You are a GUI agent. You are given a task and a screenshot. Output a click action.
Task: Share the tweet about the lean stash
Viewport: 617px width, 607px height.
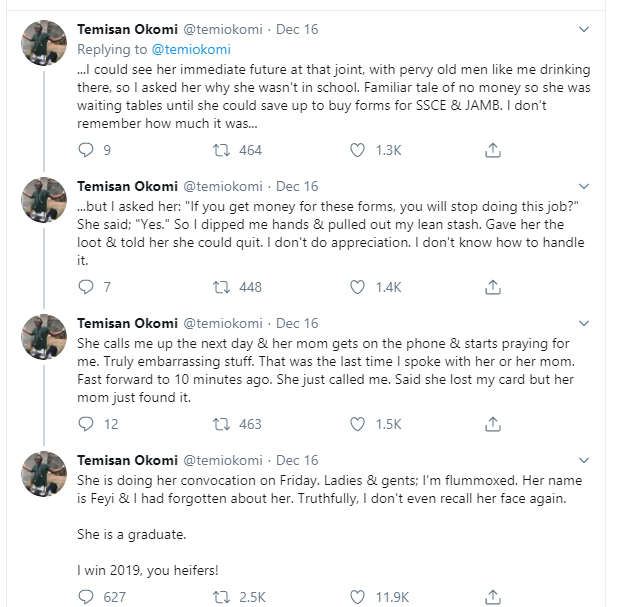pyautogui.click(x=493, y=287)
